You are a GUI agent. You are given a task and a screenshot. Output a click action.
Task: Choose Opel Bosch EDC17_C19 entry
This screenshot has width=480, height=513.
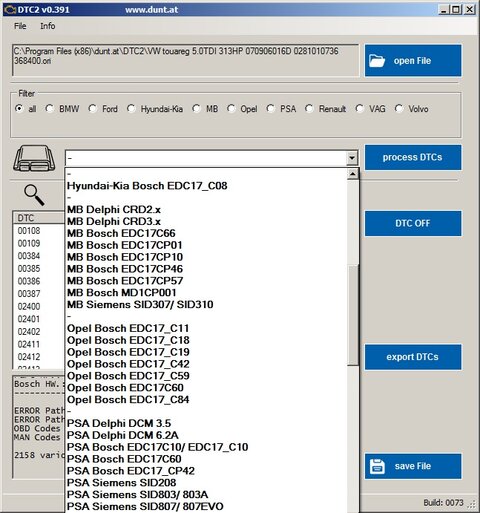pyautogui.click(x=207, y=352)
